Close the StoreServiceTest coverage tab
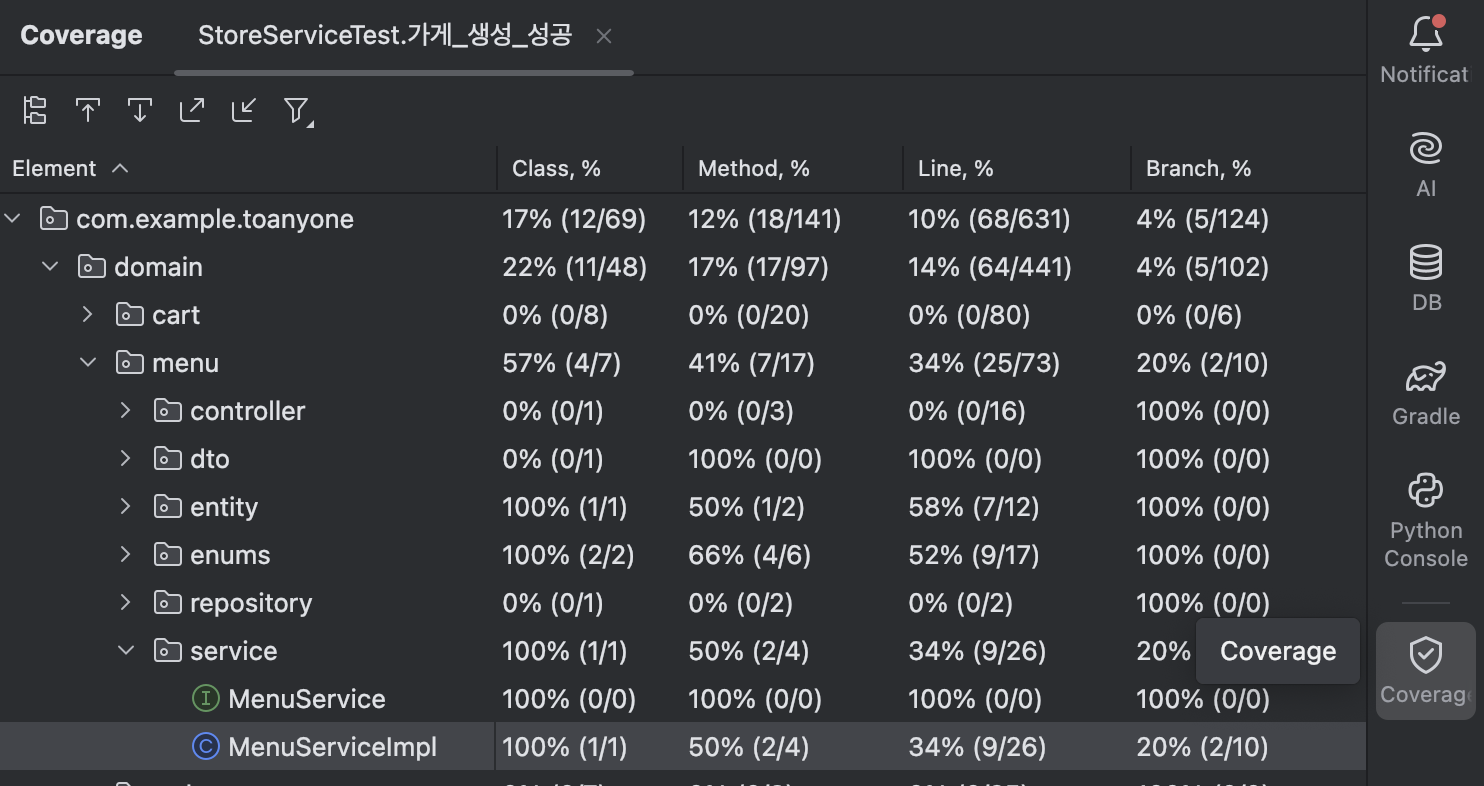 click(603, 36)
